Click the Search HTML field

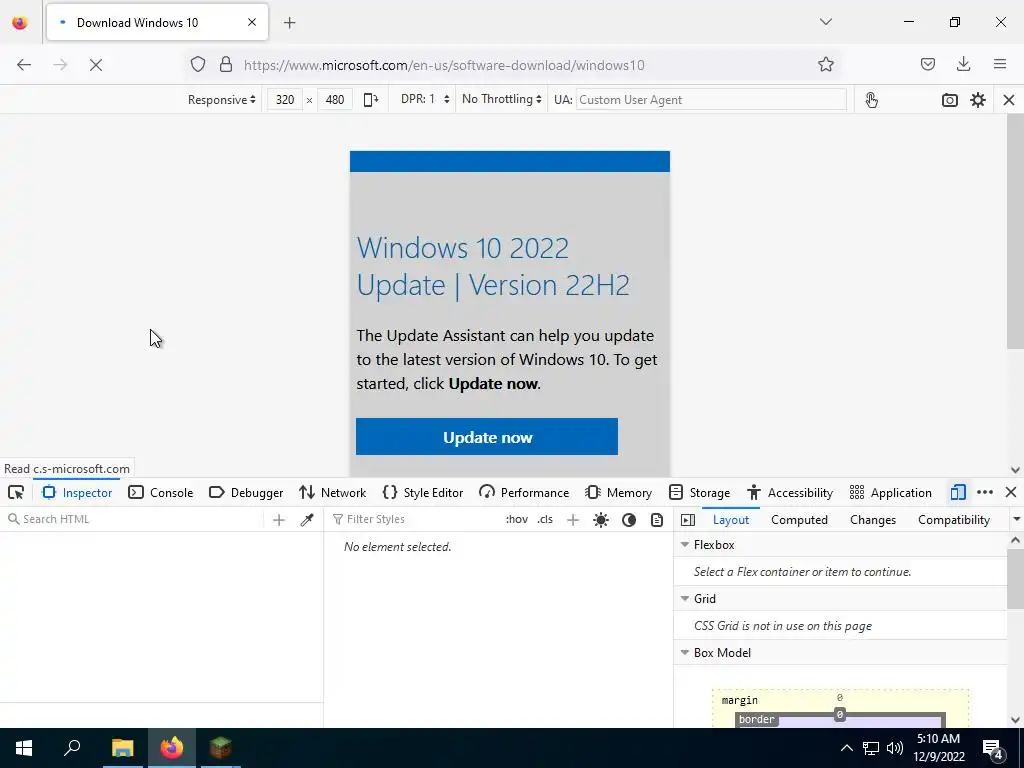tap(134, 519)
